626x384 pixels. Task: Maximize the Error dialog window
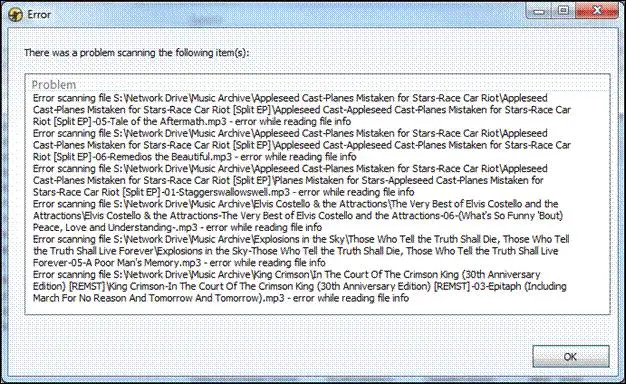tap(564, 11)
